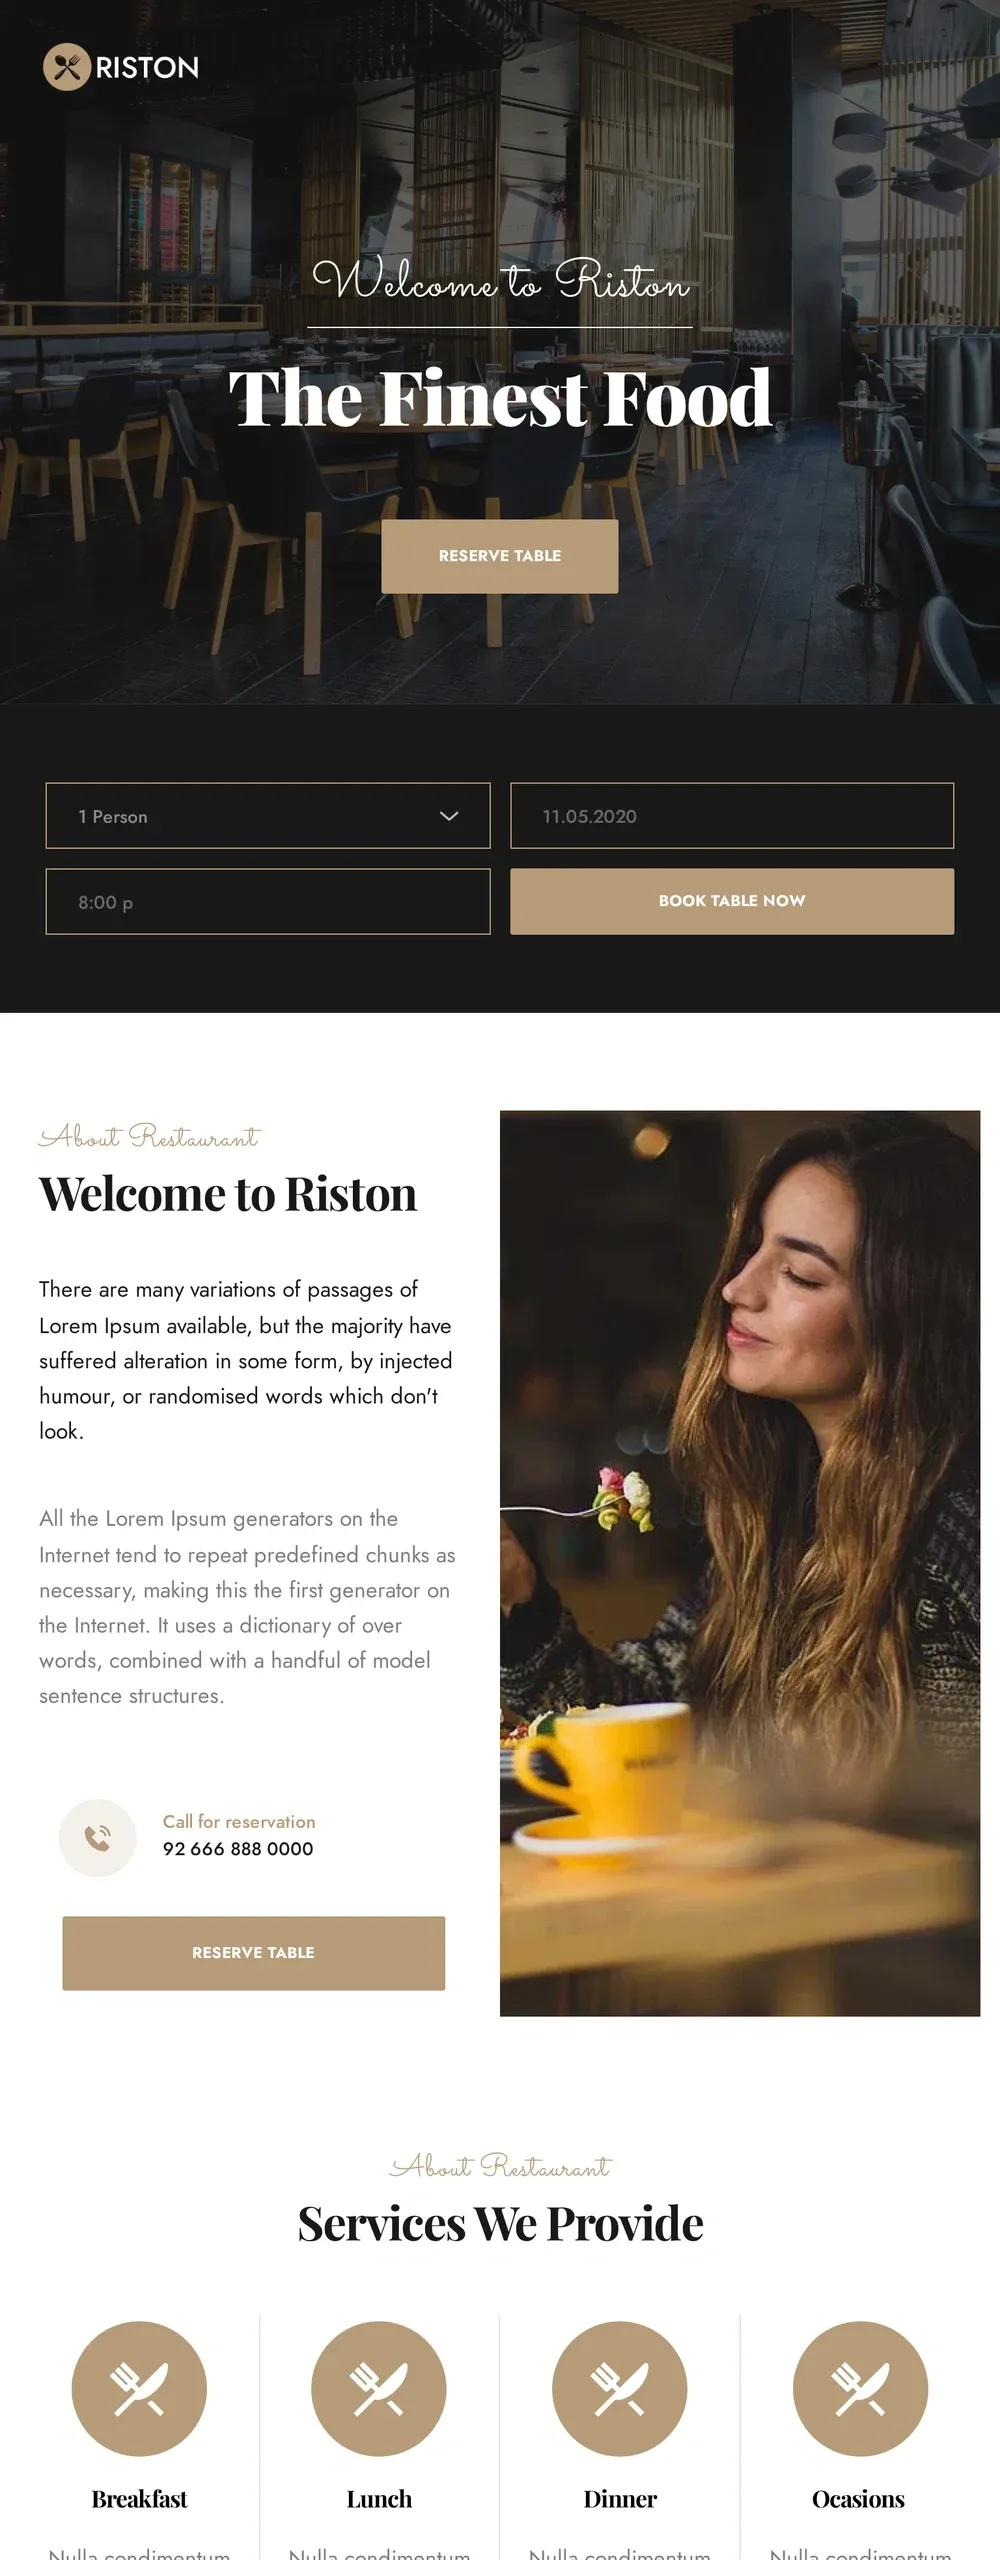Screen dimensions: 1000x2560
Task: Select the Lunch service icon
Action: 379,2388
